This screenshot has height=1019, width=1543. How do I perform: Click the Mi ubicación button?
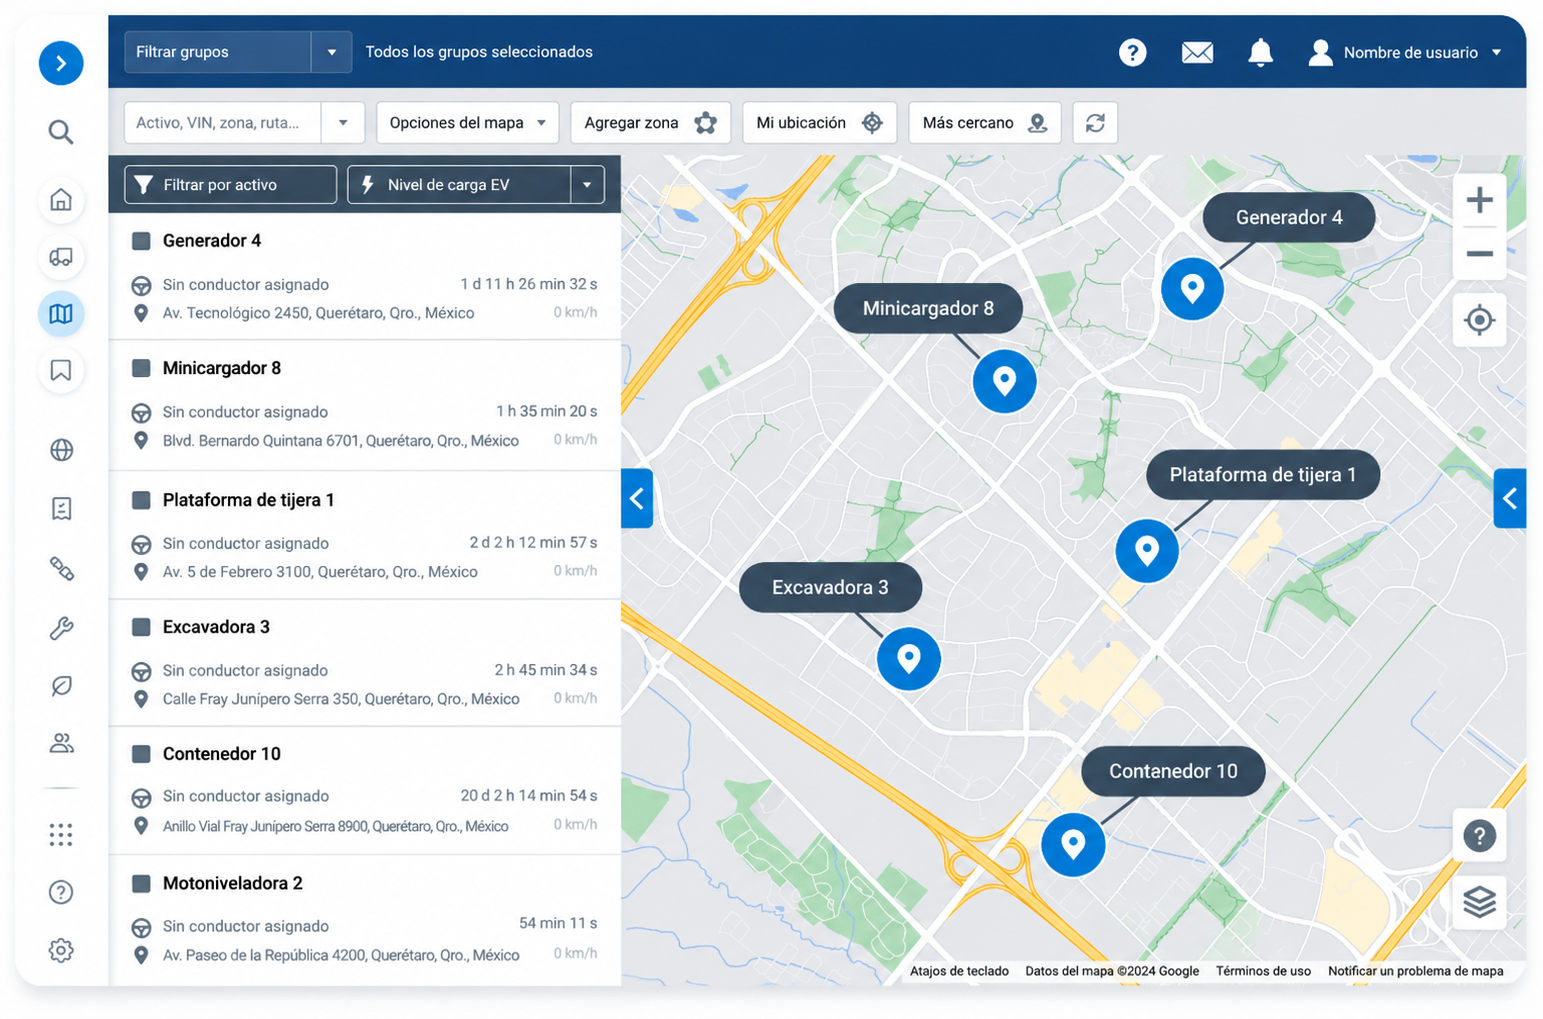(x=819, y=123)
